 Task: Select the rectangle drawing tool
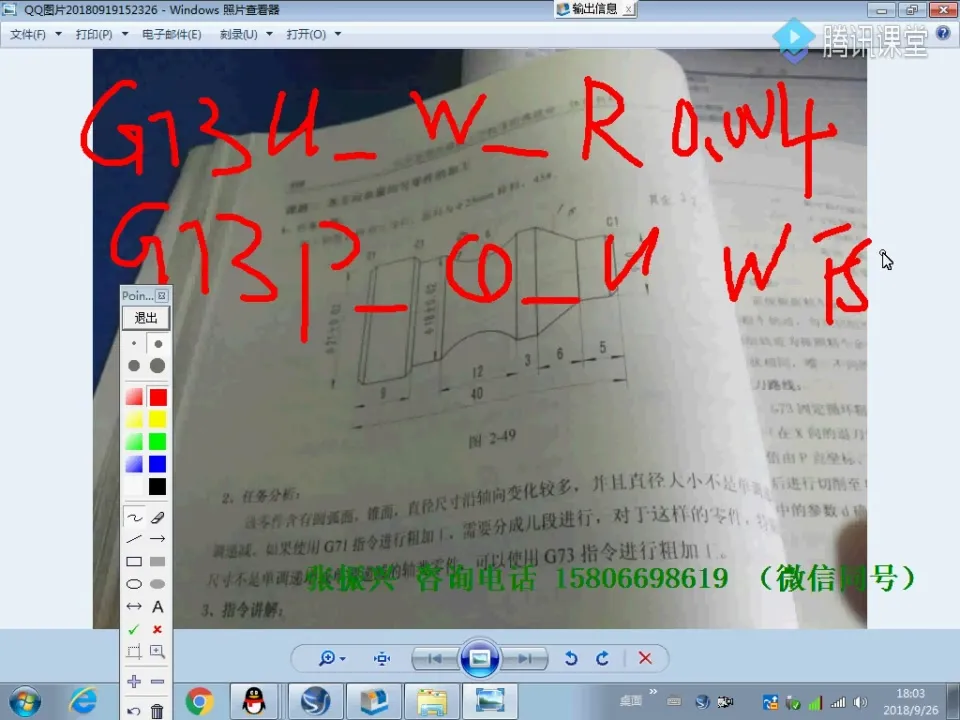(x=136, y=560)
